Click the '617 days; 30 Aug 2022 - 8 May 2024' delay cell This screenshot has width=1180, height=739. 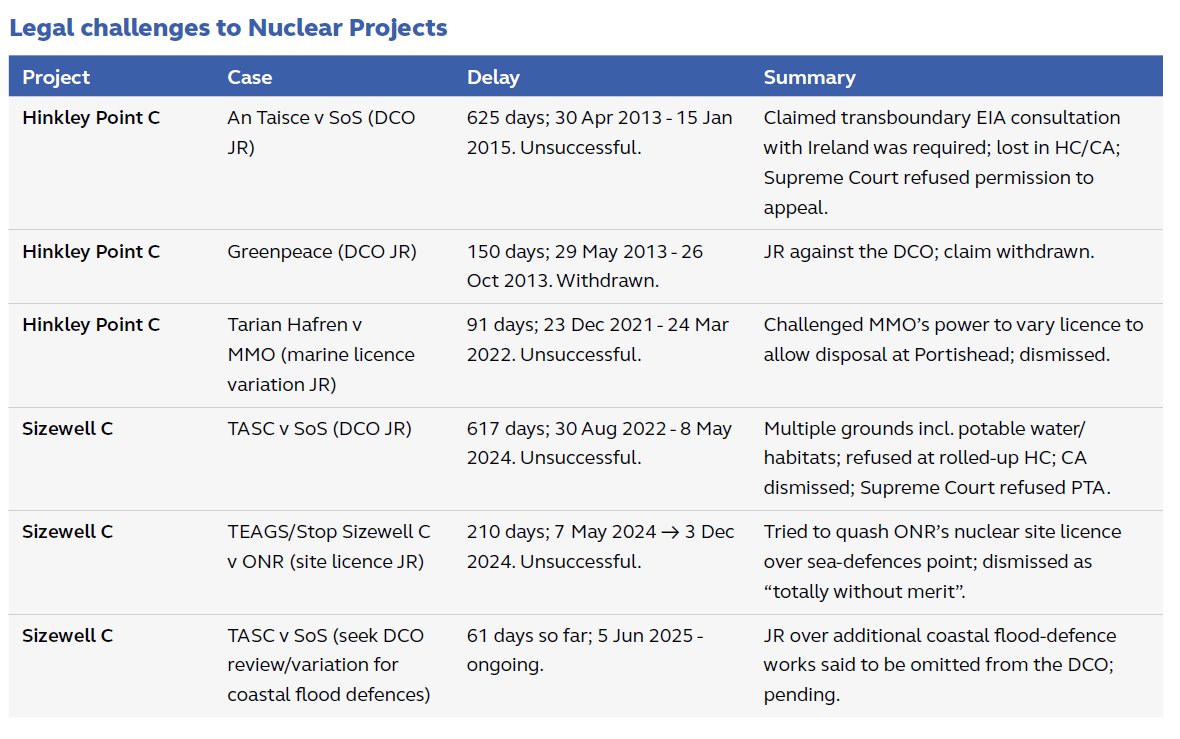coord(599,443)
